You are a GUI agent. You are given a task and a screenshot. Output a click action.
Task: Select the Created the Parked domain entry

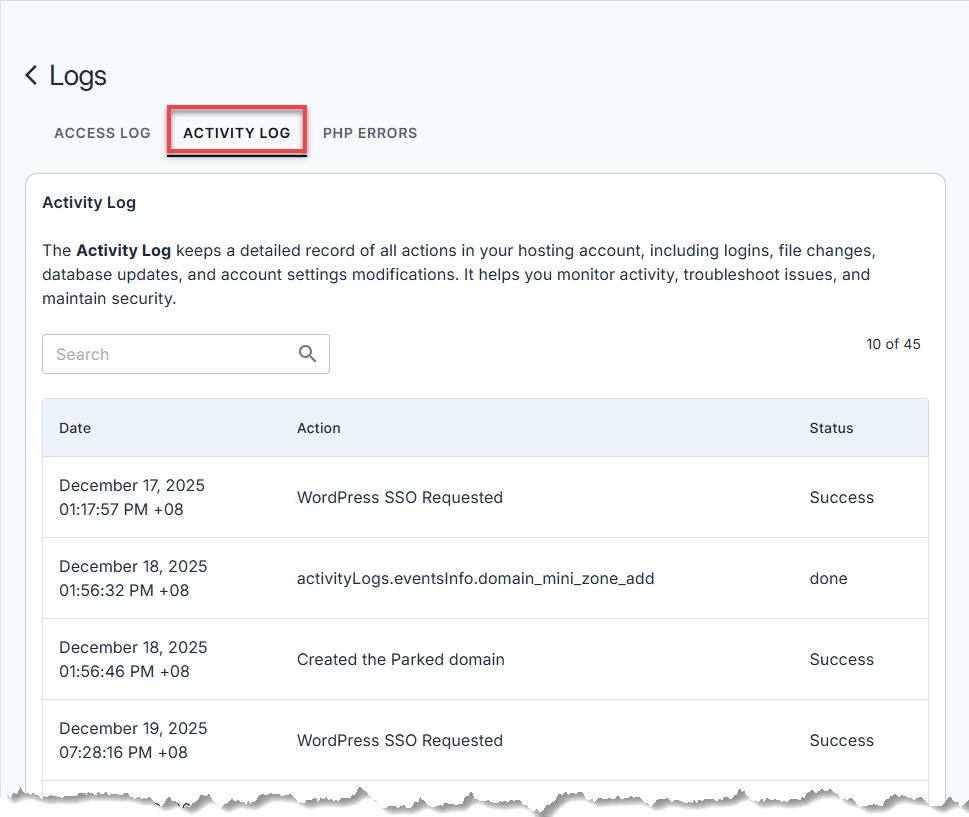[x=401, y=659]
